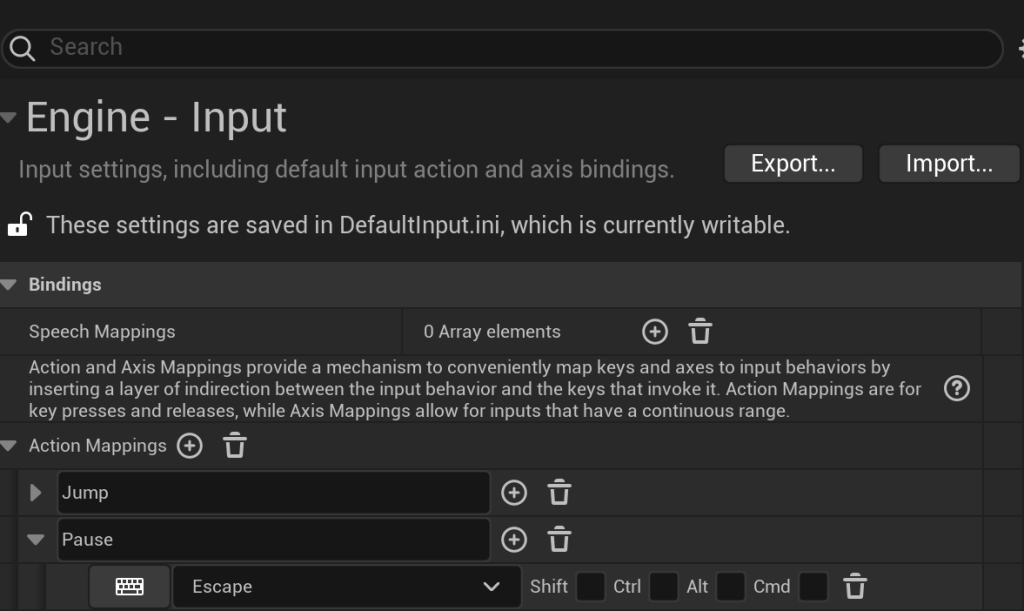Delete all Speech Mappings elements
This screenshot has width=1024, height=611.
[700, 331]
